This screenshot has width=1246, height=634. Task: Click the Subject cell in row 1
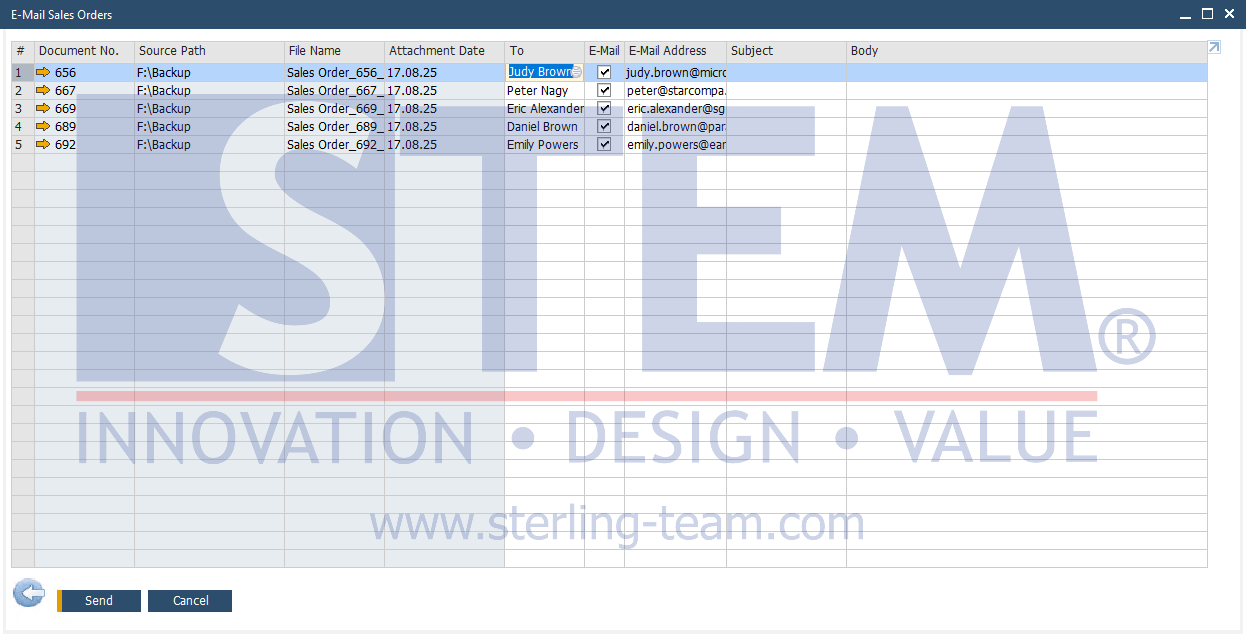click(786, 72)
